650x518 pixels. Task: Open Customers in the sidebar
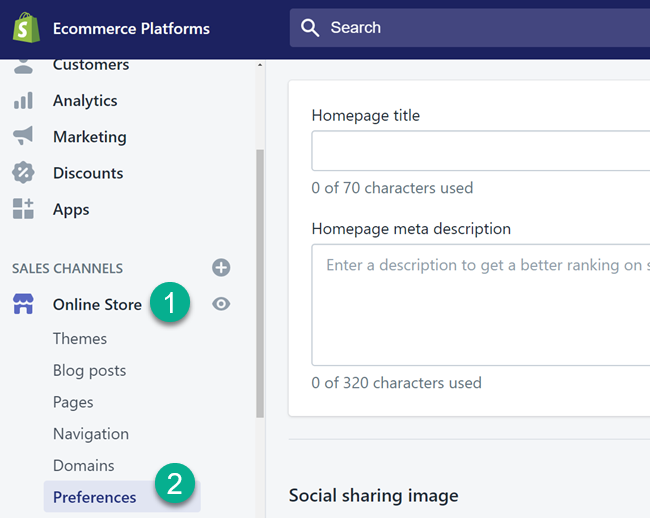coord(91,65)
